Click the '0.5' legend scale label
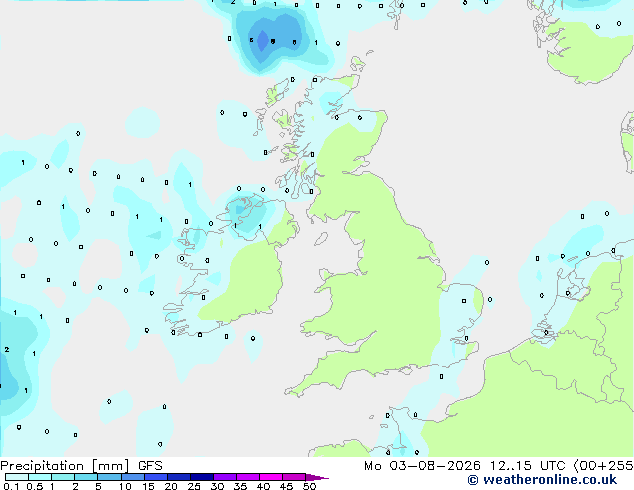The height and width of the screenshot is (490, 634). tap(34, 486)
